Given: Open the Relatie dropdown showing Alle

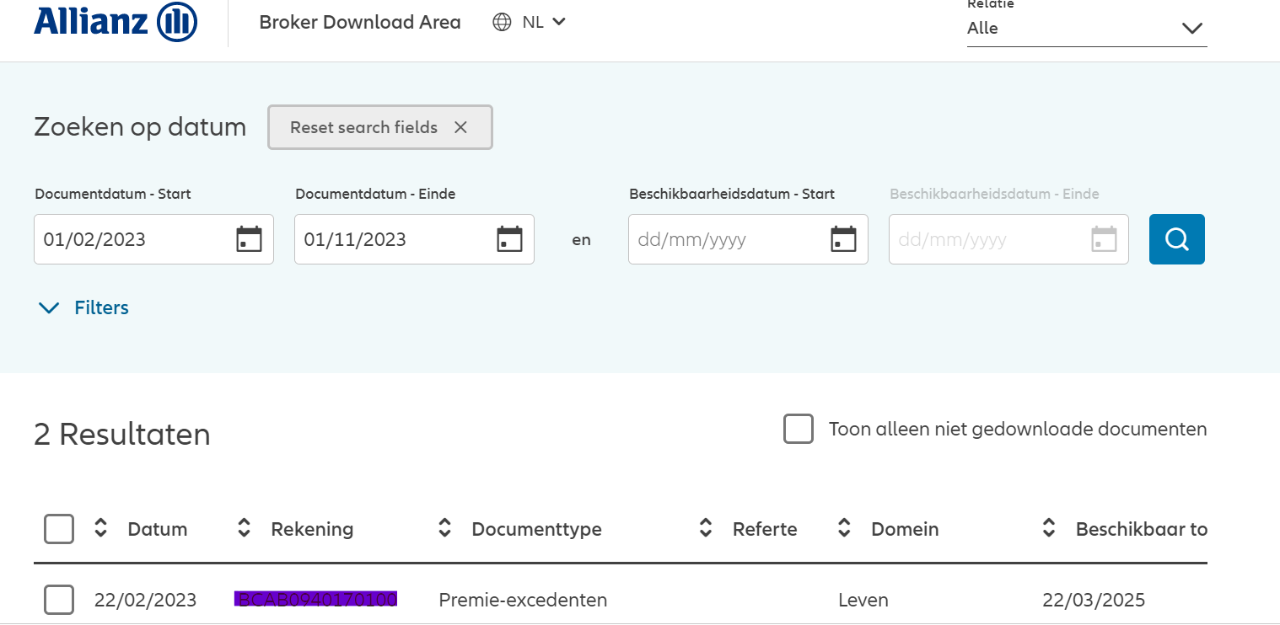Looking at the screenshot, I should [x=1086, y=28].
